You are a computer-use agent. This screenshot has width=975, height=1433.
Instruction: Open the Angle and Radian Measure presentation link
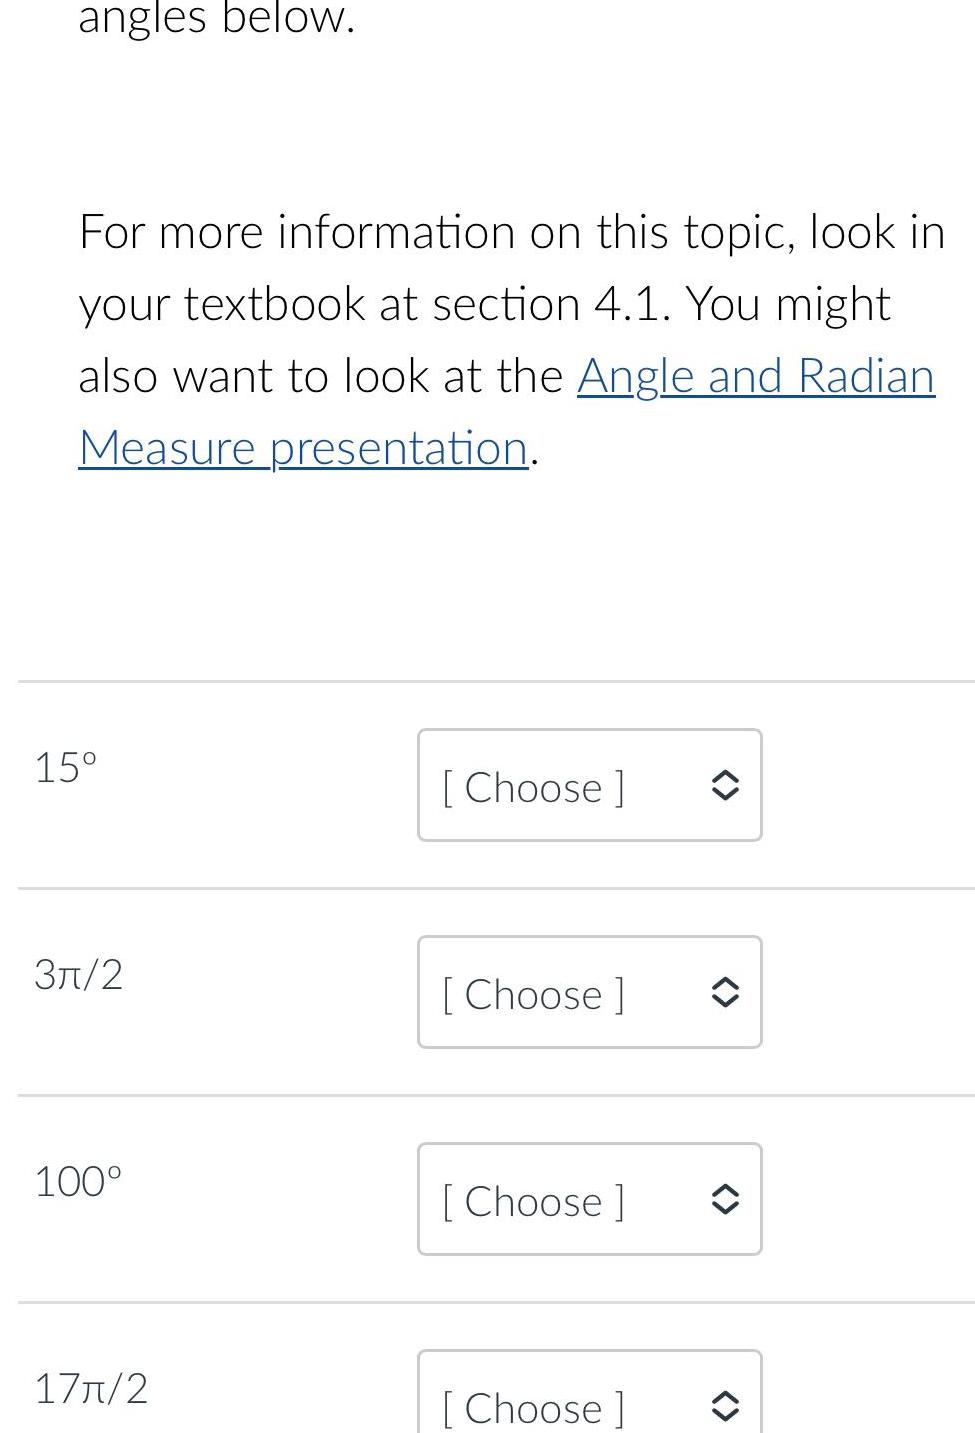tap(756, 377)
